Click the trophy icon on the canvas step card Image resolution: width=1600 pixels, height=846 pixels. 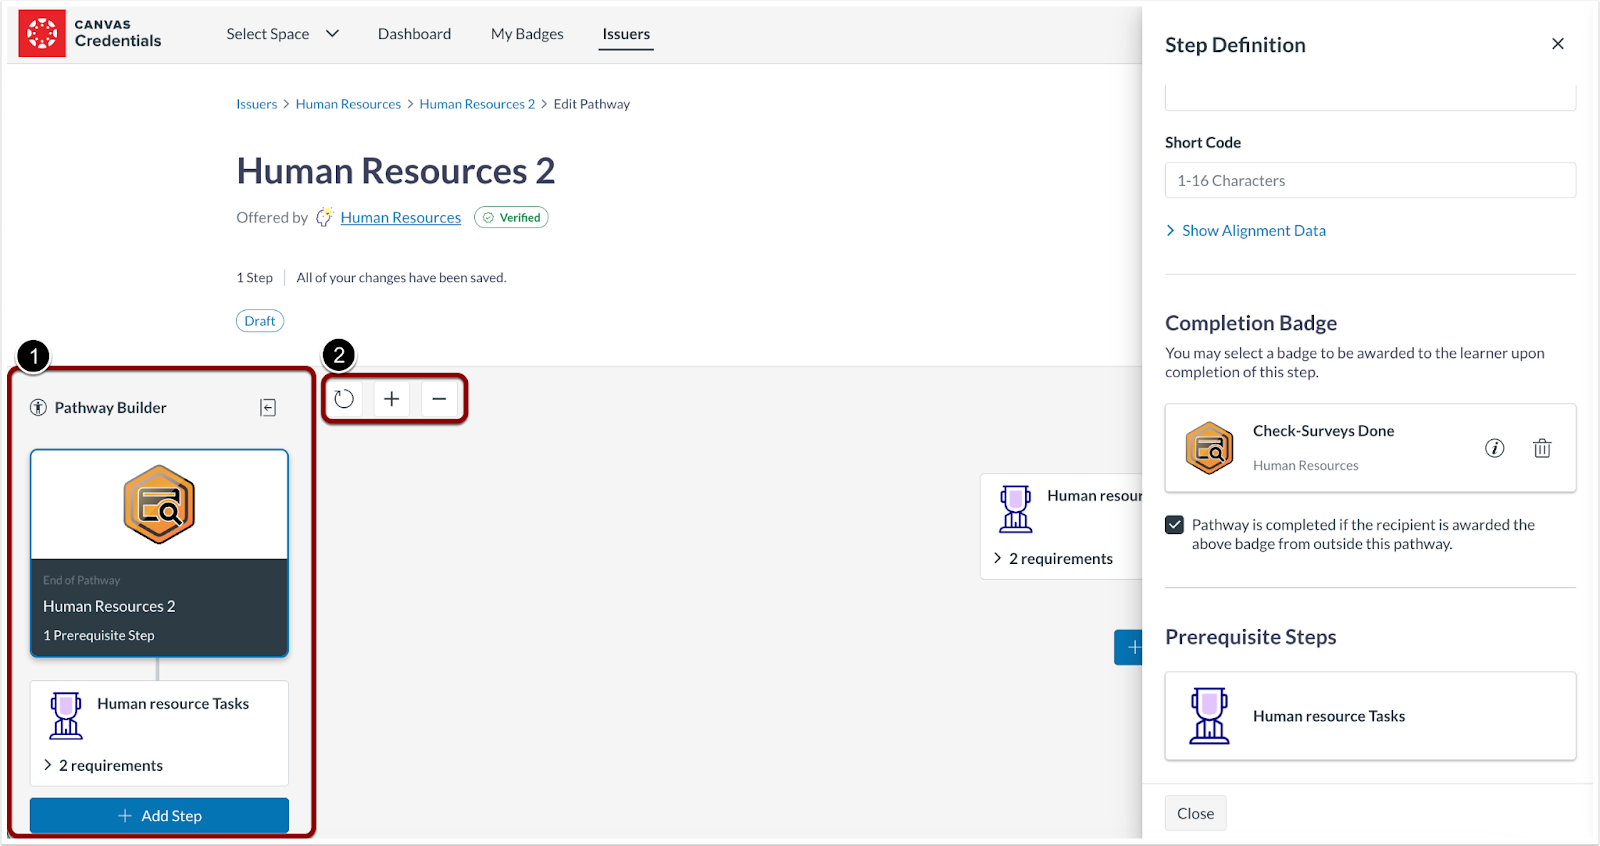click(1015, 509)
